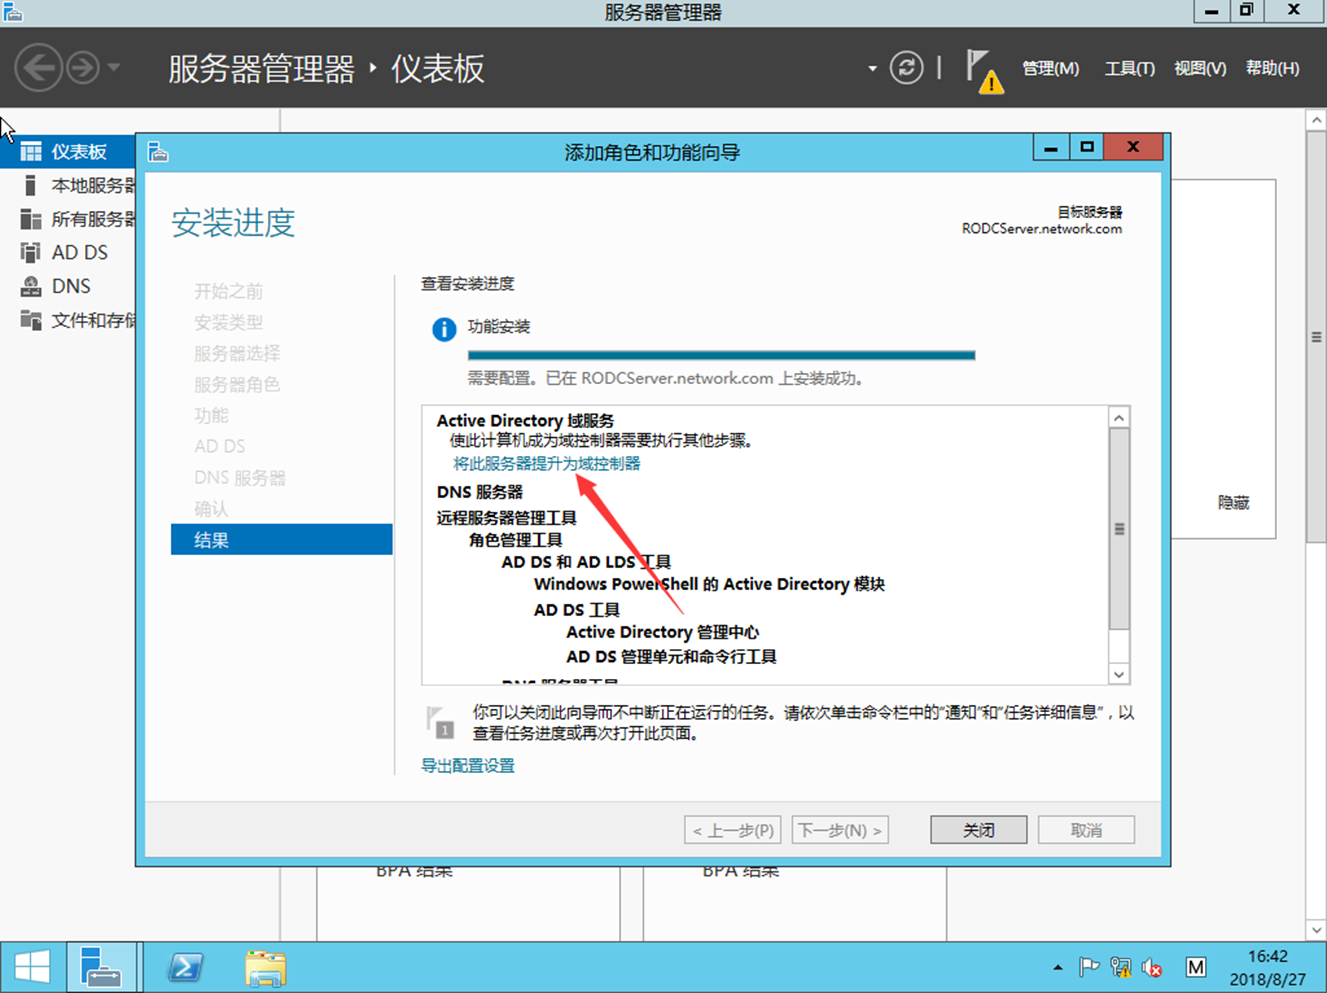Click Active Directory 域服务 text in results
This screenshot has height=993, width=1327.
pyautogui.click(x=525, y=420)
